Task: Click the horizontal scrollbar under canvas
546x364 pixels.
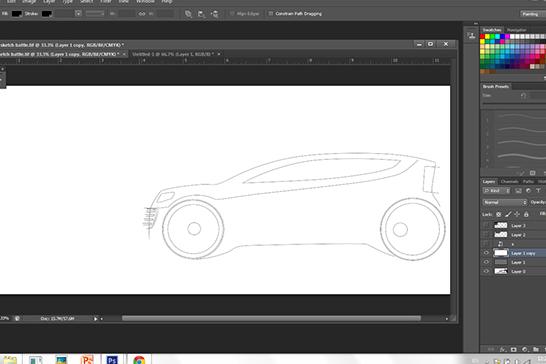Action: [x=271, y=318]
